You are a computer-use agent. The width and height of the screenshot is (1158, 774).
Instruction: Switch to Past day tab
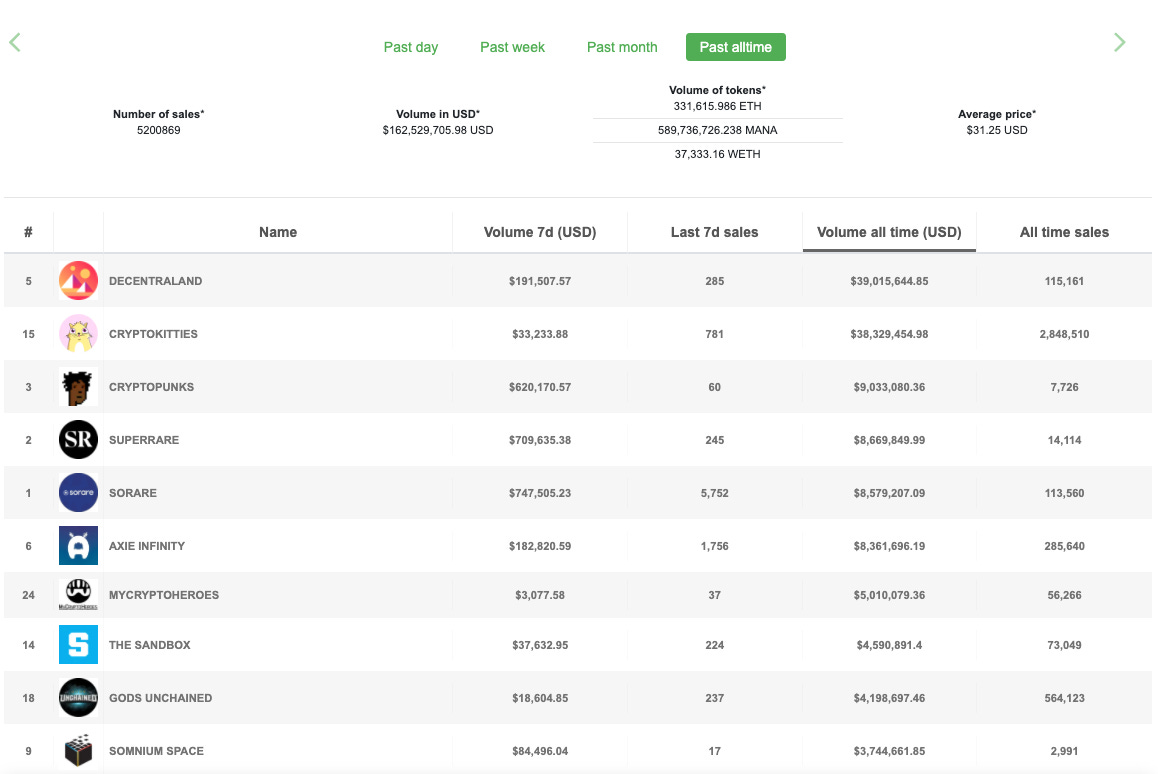[411, 47]
